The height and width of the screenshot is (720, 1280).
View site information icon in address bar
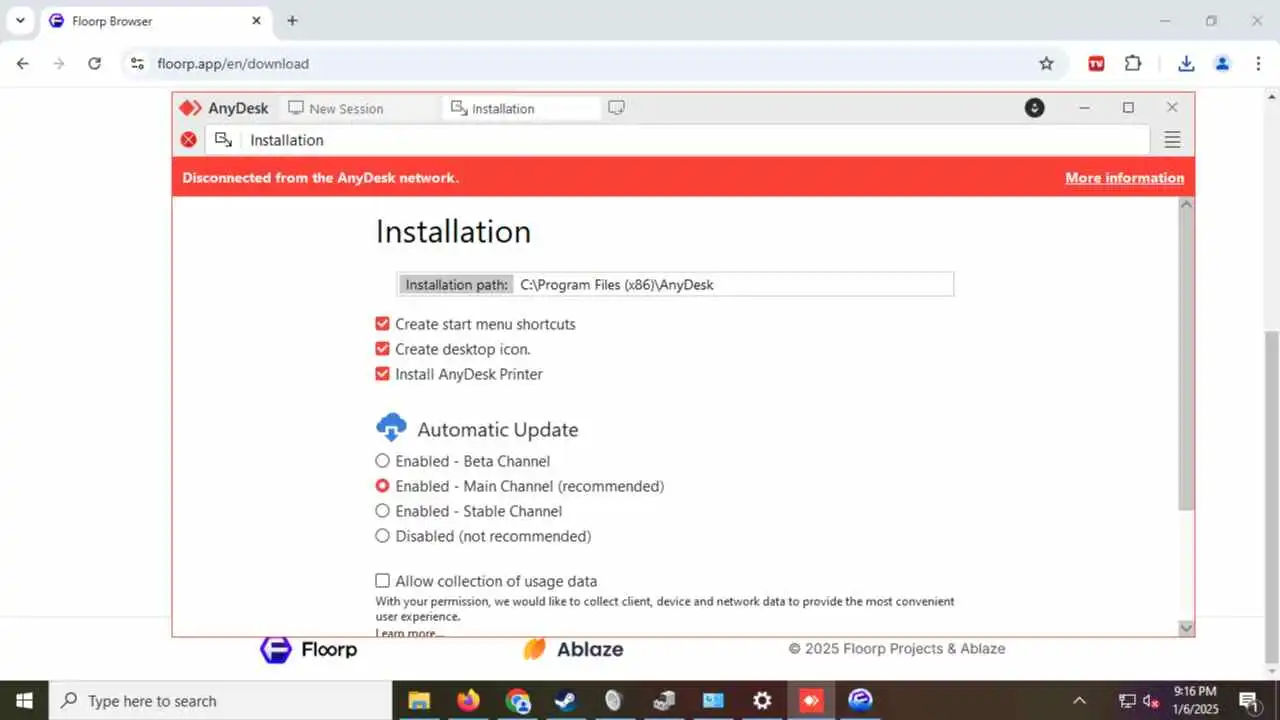(x=138, y=63)
